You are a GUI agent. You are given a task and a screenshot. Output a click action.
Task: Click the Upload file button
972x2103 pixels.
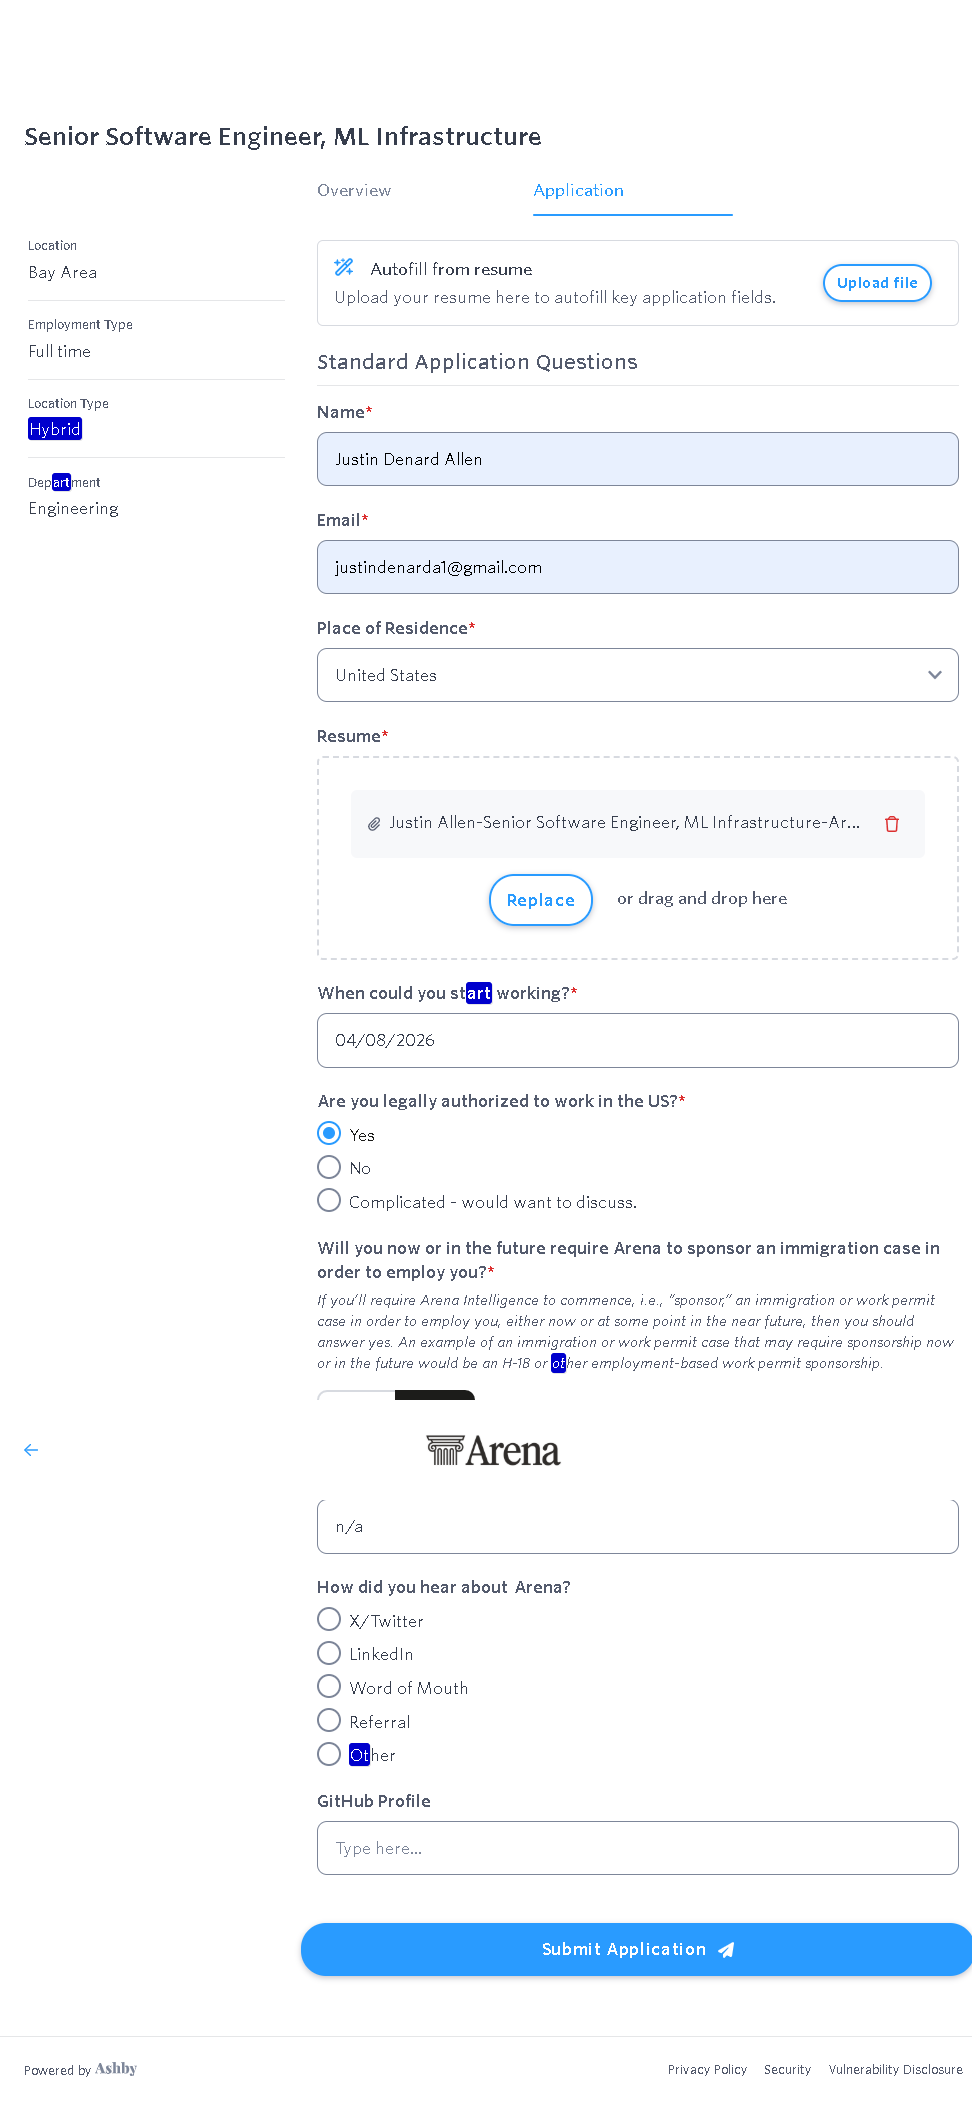(877, 283)
